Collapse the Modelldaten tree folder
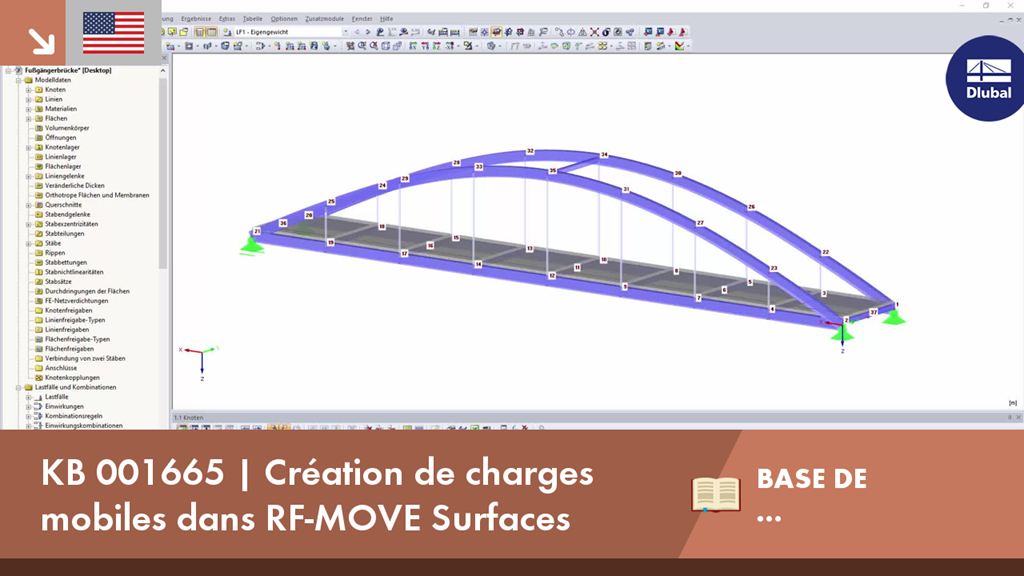Screen dimensions: 1024x576 point(18,80)
